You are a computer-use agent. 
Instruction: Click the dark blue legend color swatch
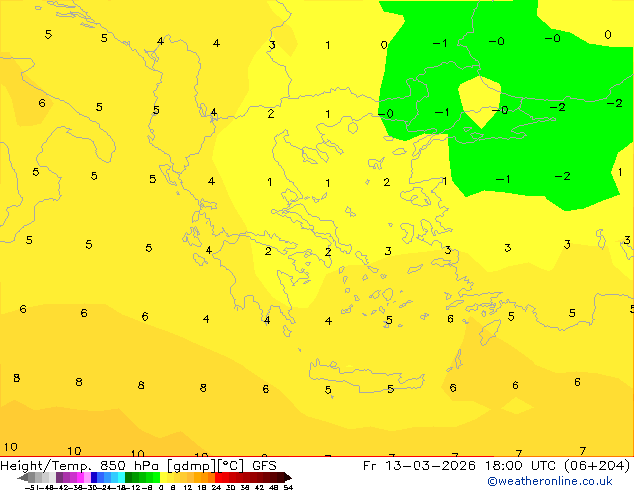[x=94, y=477]
